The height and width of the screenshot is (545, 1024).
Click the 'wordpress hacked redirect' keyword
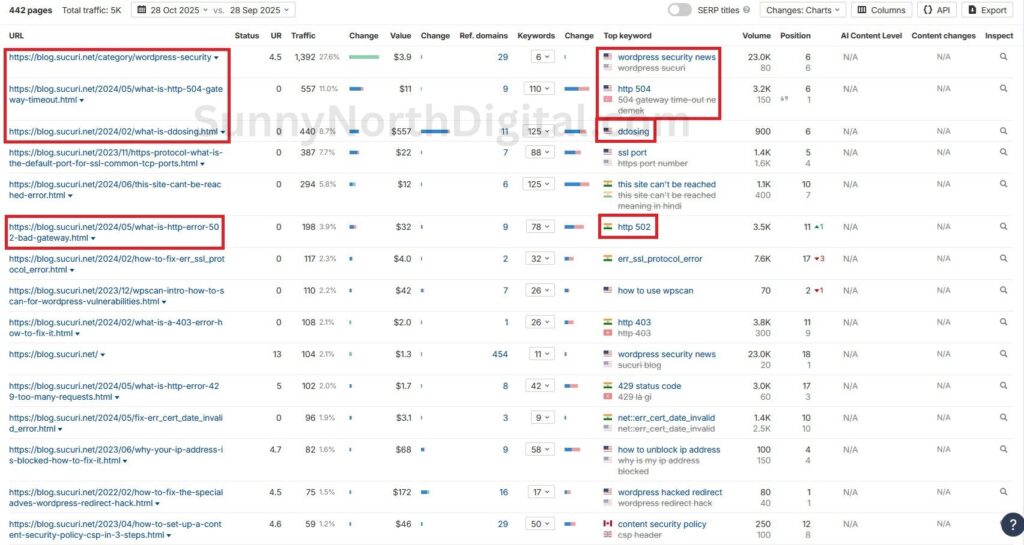tap(670, 492)
